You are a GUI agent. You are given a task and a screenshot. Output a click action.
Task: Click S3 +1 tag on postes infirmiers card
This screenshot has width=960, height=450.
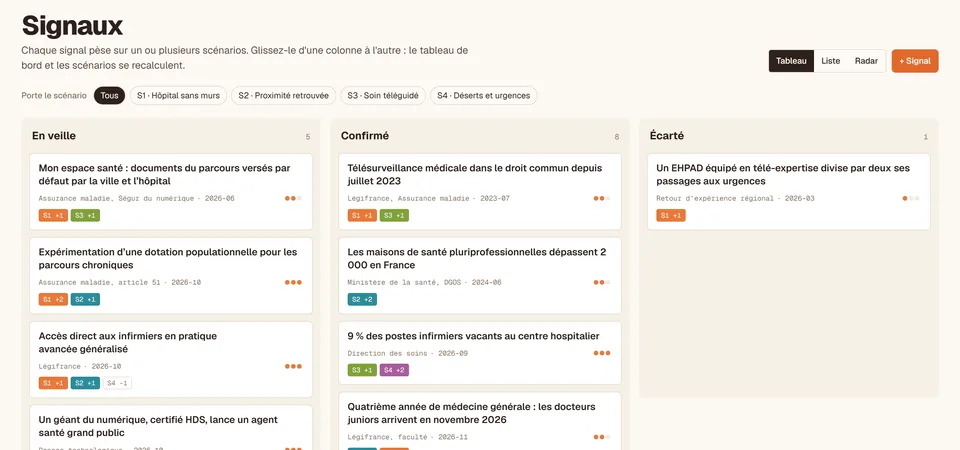coord(362,370)
